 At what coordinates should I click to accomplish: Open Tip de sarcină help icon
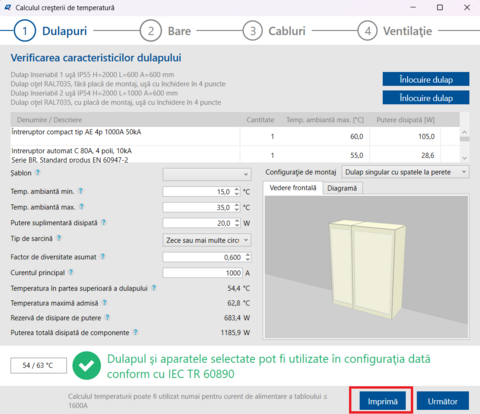(59, 238)
